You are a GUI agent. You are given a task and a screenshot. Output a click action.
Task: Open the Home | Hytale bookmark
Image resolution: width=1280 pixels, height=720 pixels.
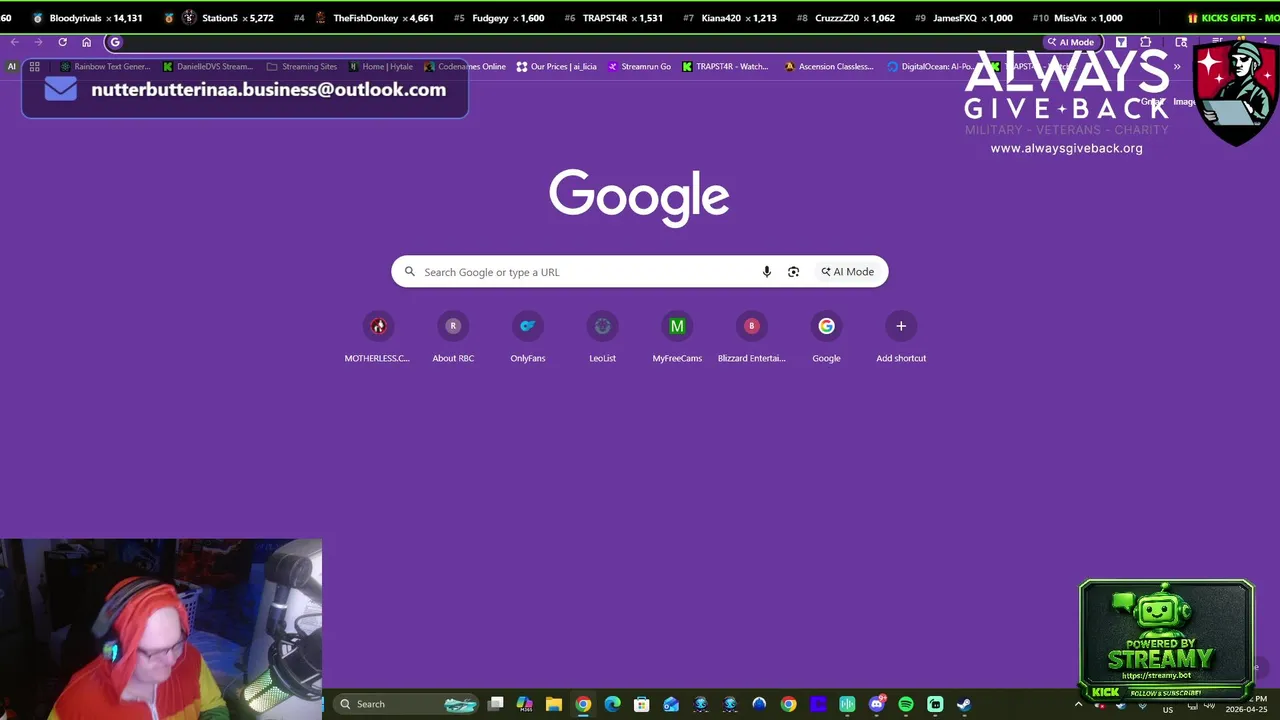coord(381,67)
